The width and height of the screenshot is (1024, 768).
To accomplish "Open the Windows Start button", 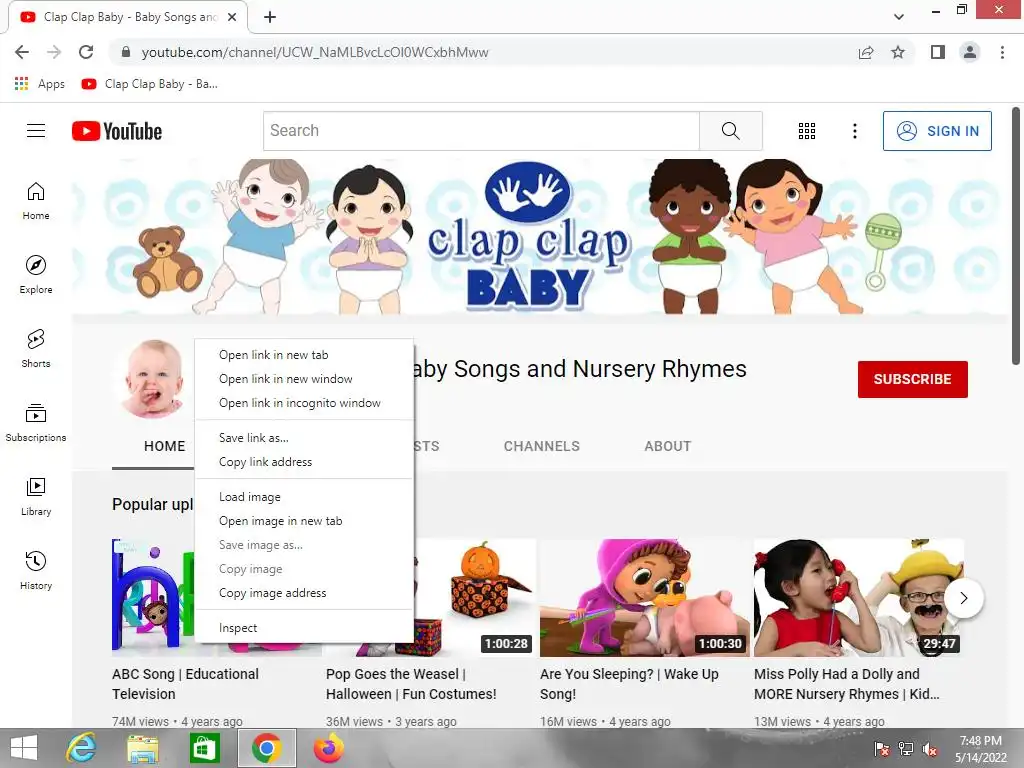I will 24,748.
